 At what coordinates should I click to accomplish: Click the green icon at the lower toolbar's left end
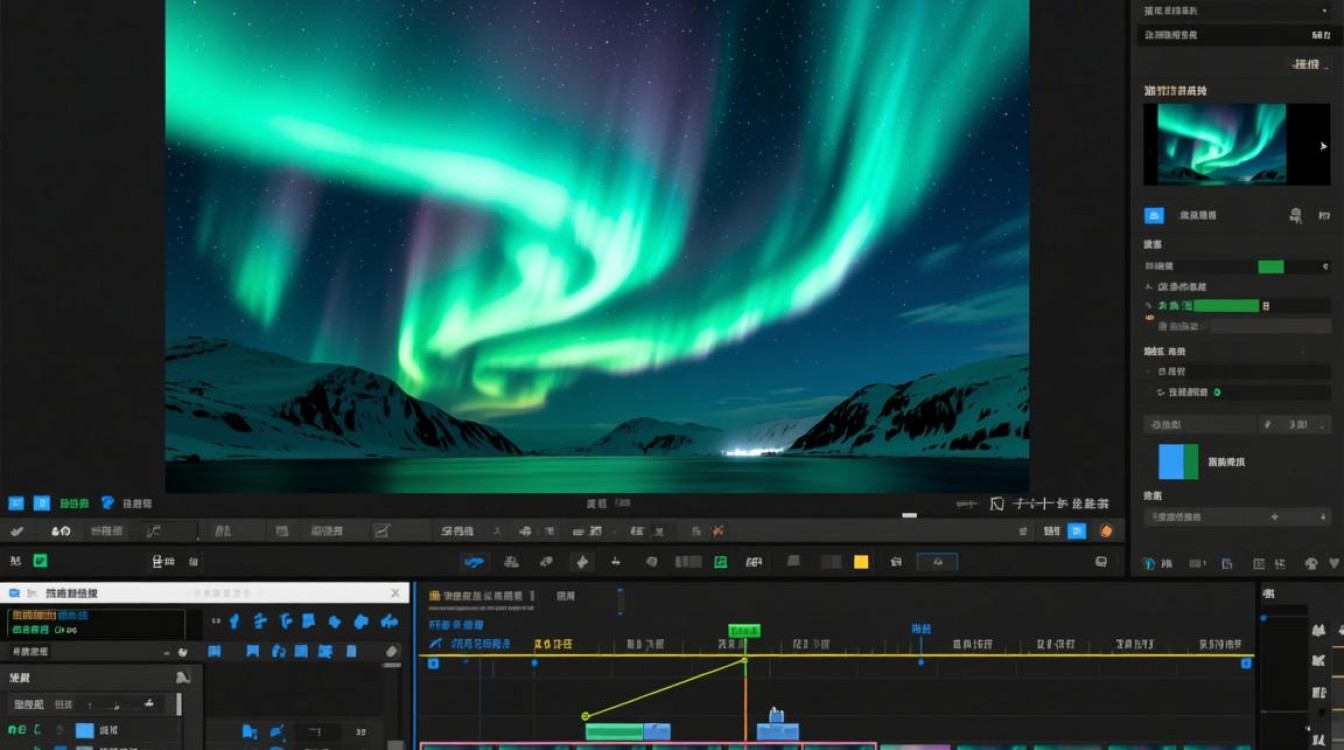[40, 561]
